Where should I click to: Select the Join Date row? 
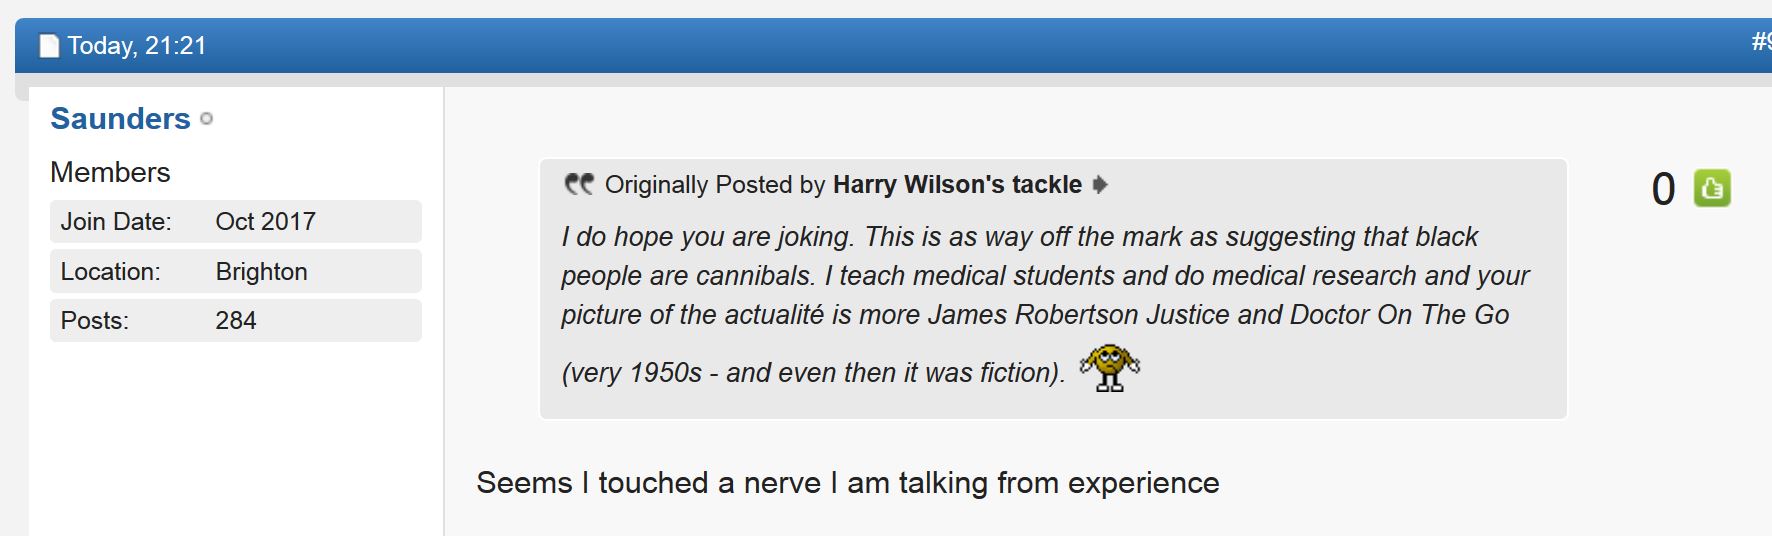click(x=236, y=221)
